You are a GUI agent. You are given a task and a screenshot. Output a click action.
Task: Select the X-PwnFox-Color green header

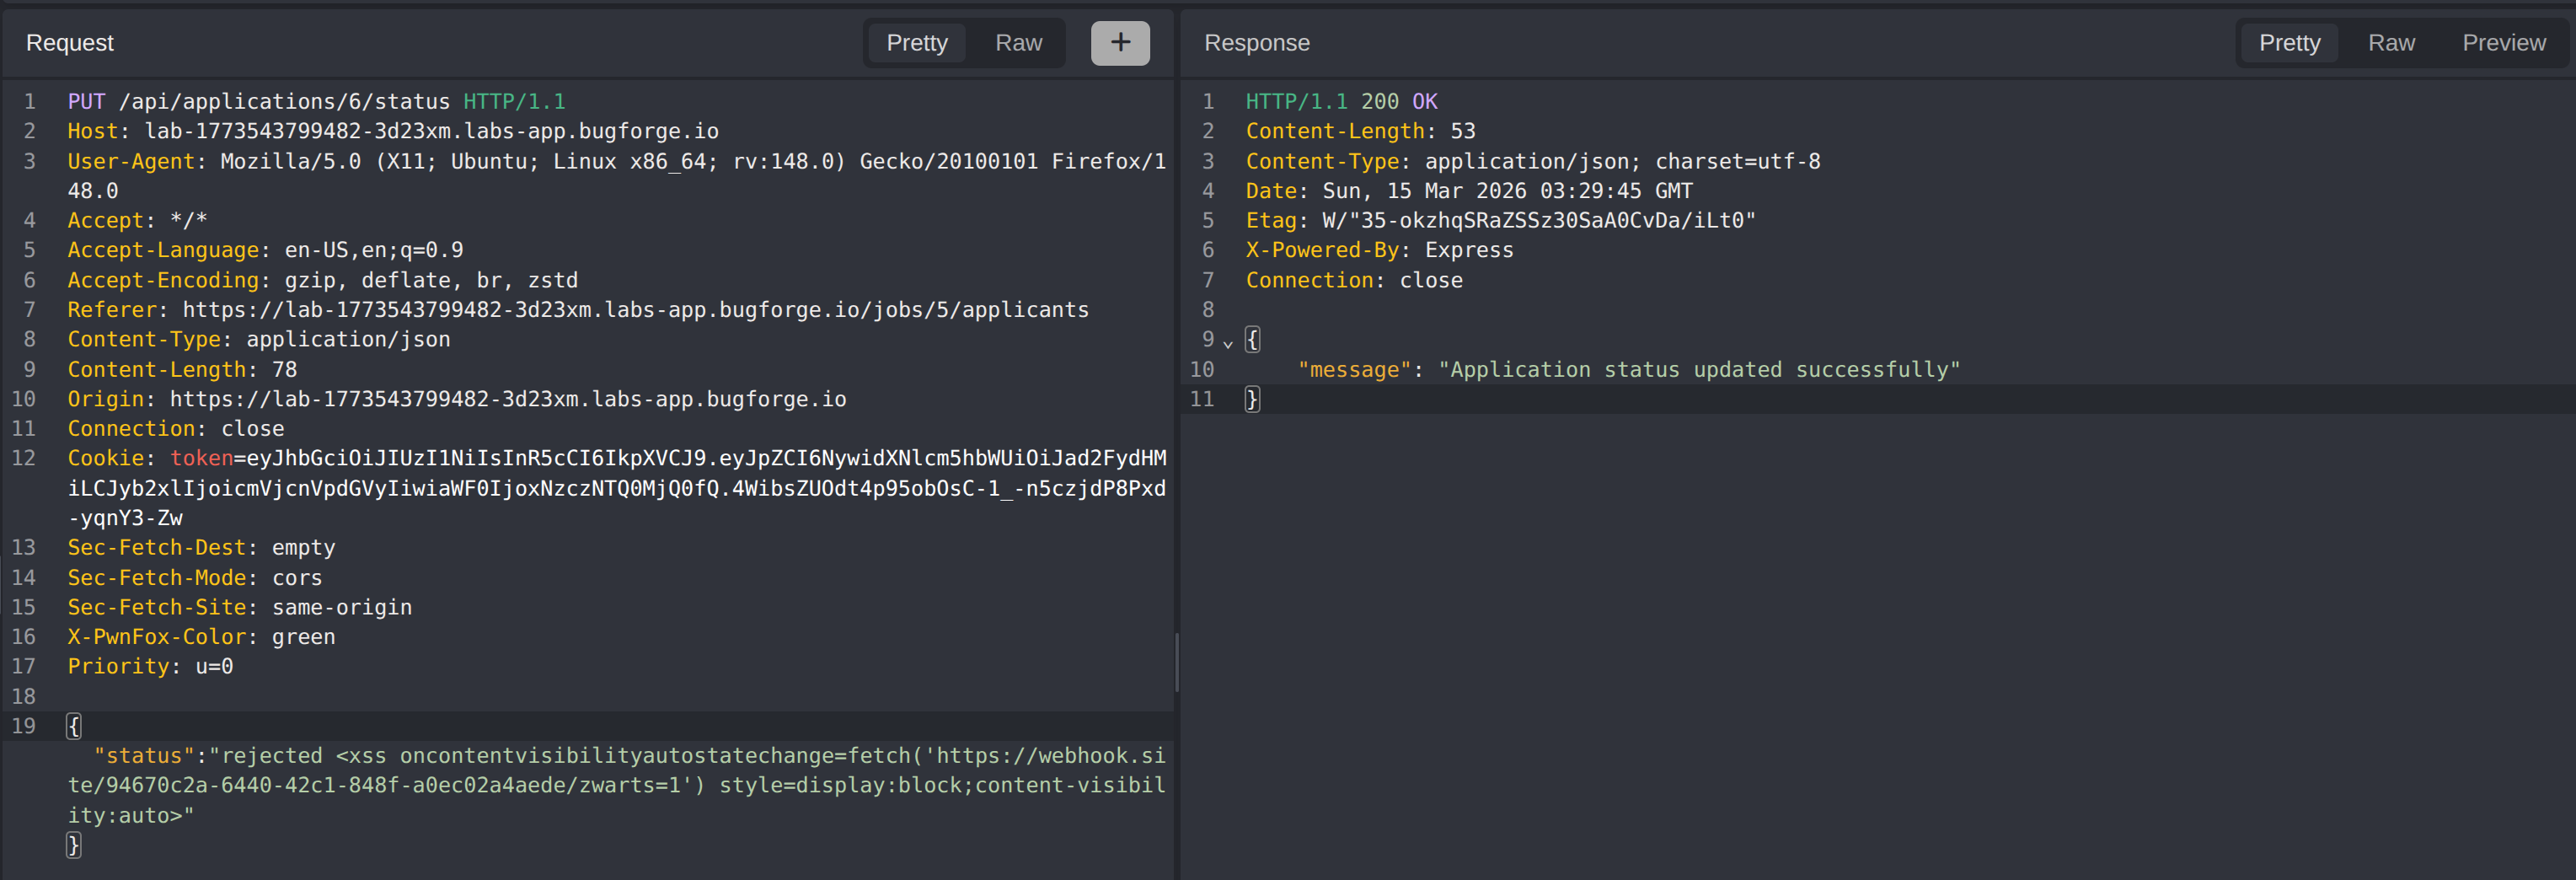coord(200,636)
